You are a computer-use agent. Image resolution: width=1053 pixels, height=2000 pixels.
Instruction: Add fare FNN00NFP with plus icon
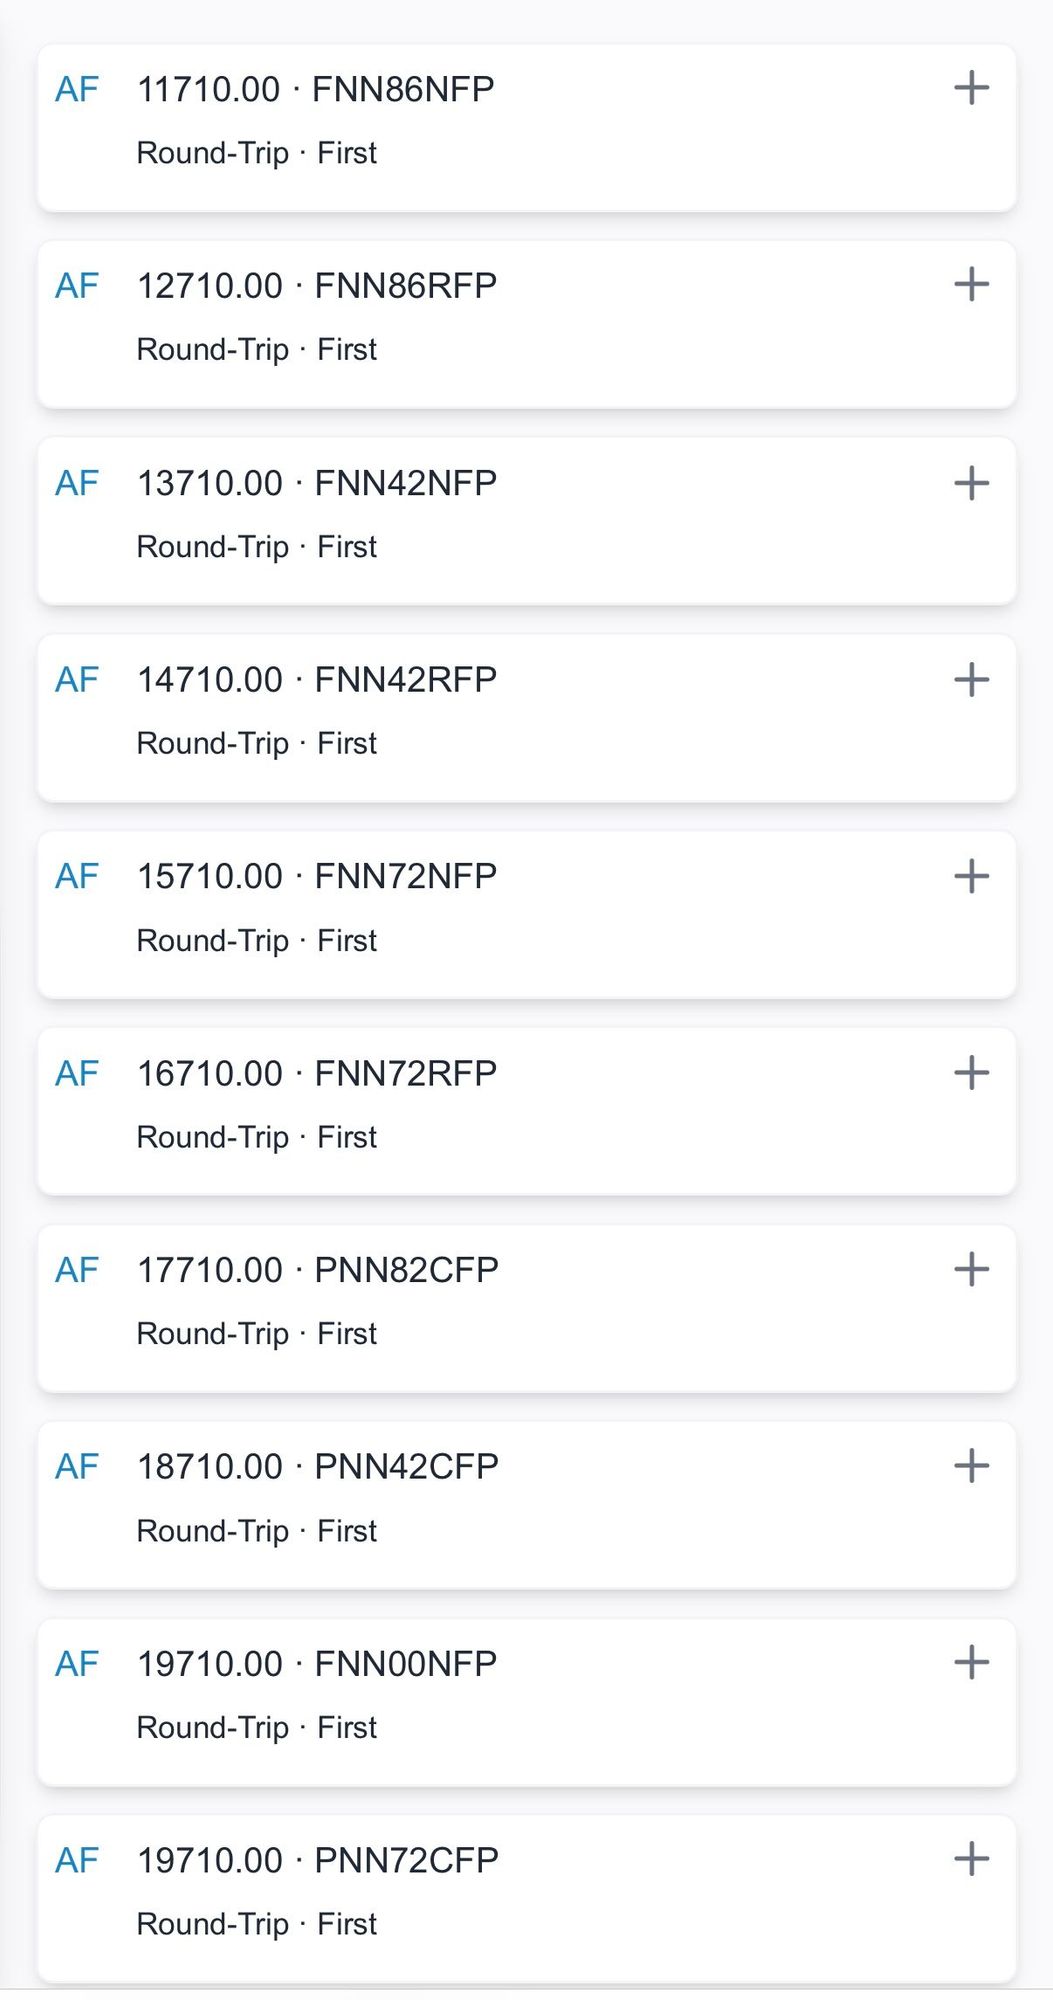971,1663
